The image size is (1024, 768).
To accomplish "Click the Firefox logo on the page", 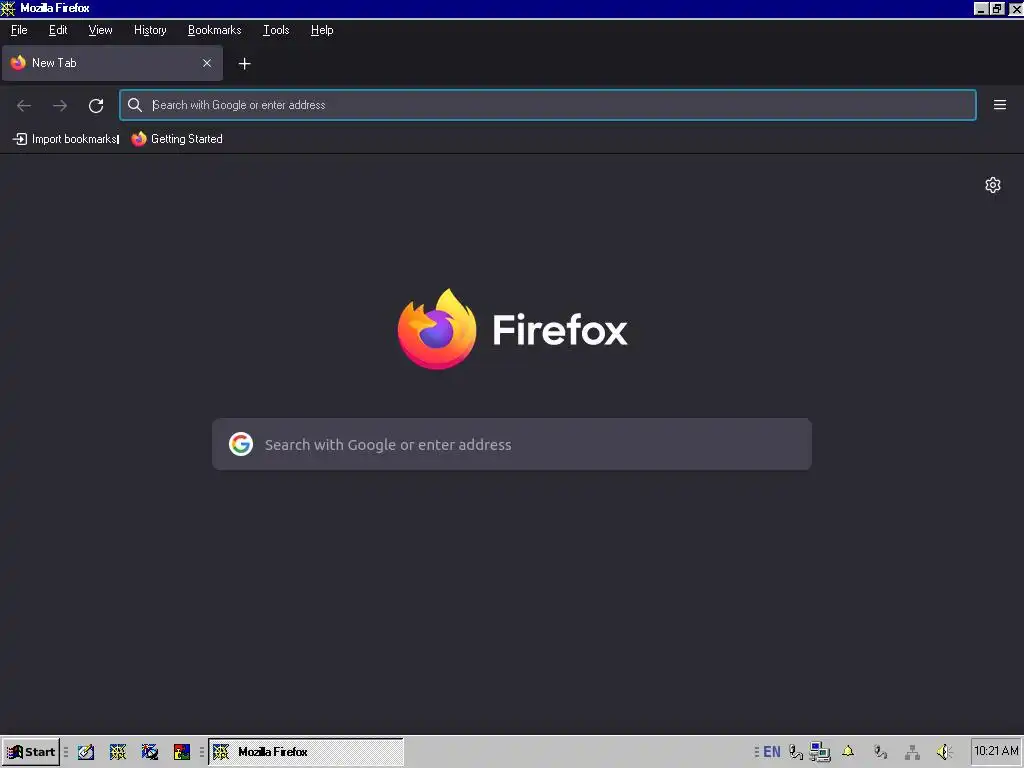I will coord(437,328).
